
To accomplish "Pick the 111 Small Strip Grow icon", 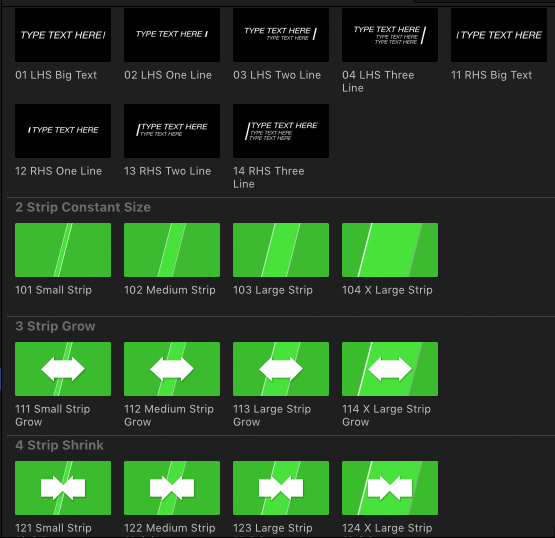I will coord(63,369).
